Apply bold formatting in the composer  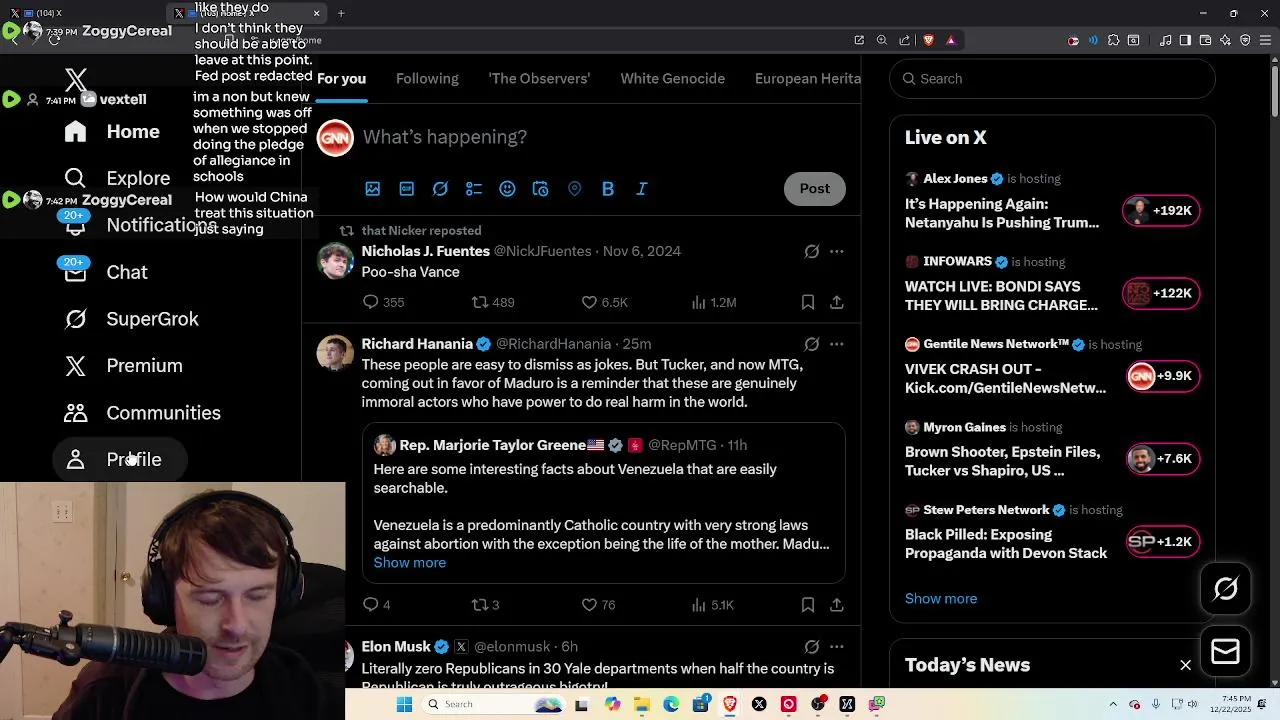(x=608, y=189)
